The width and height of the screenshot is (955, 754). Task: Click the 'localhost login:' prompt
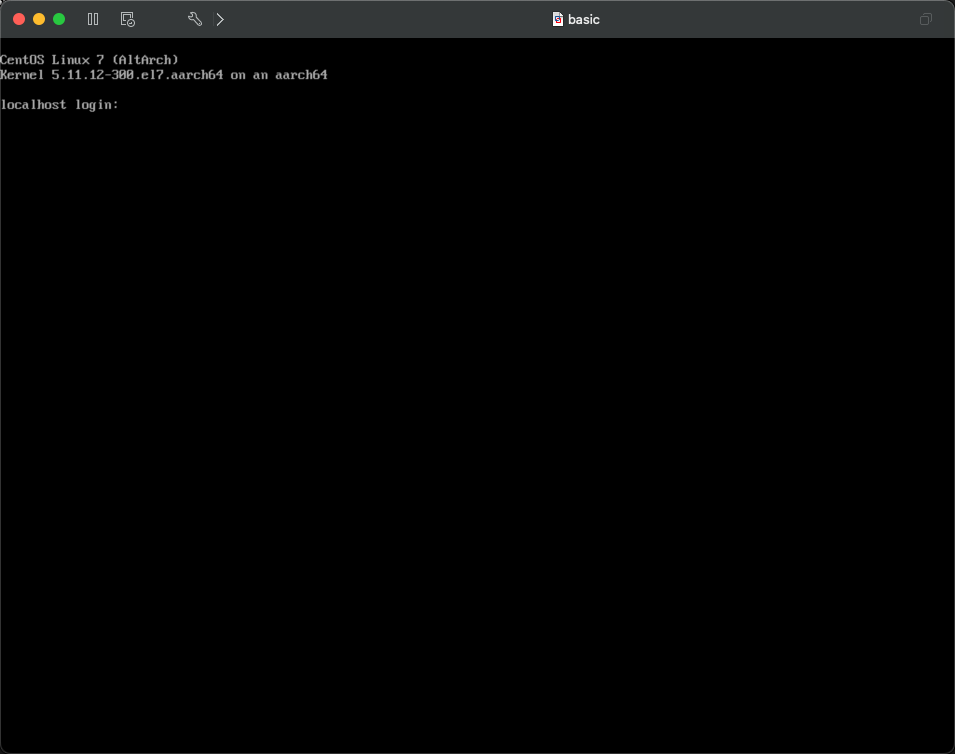[60, 105]
